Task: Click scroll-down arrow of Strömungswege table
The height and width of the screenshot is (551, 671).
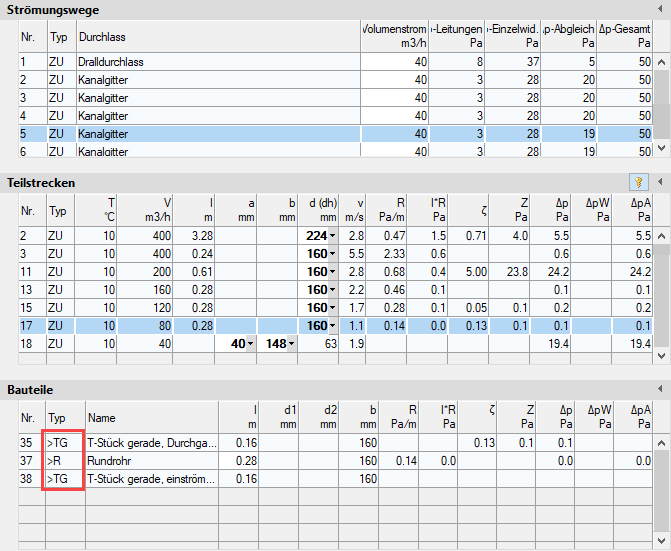Action: 662,148
